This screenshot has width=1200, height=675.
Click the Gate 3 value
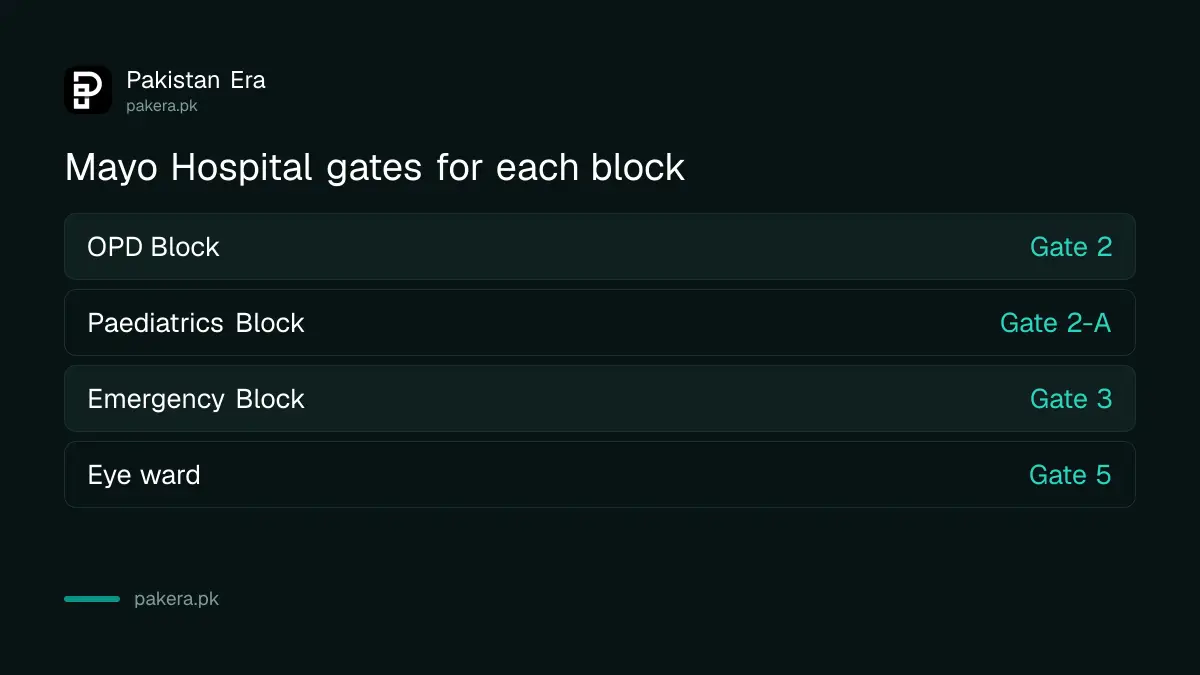[x=1071, y=399]
